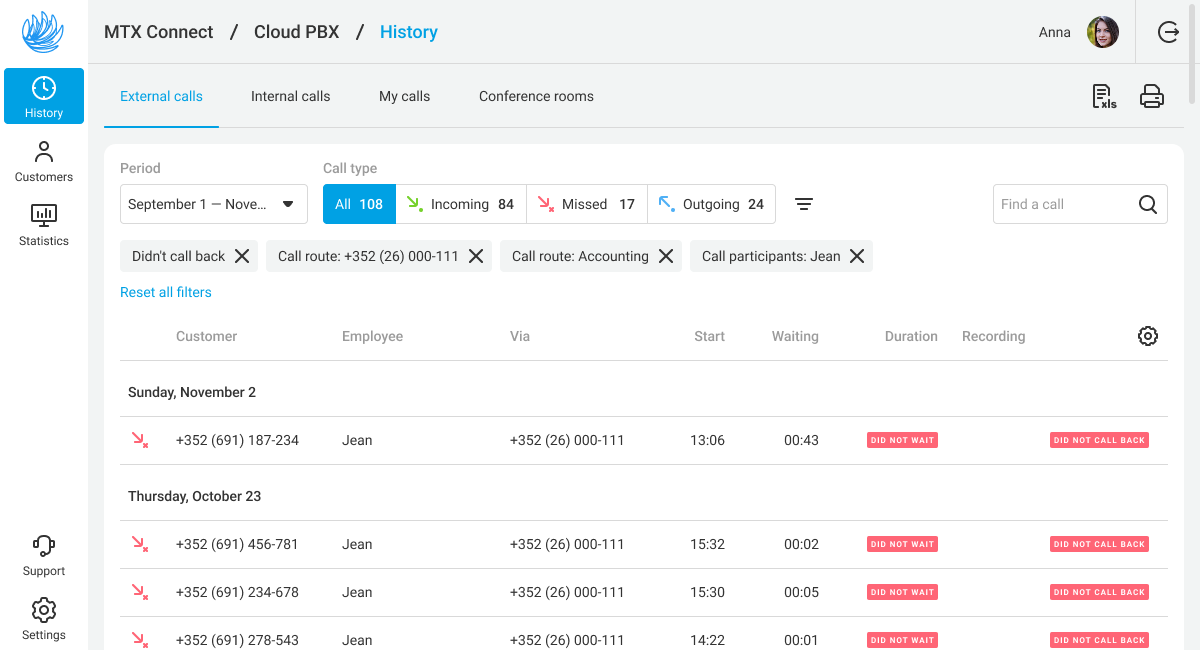Viewport: 1200px width, 650px height.
Task: Select the Outgoing call type filter
Action: [x=711, y=204]
